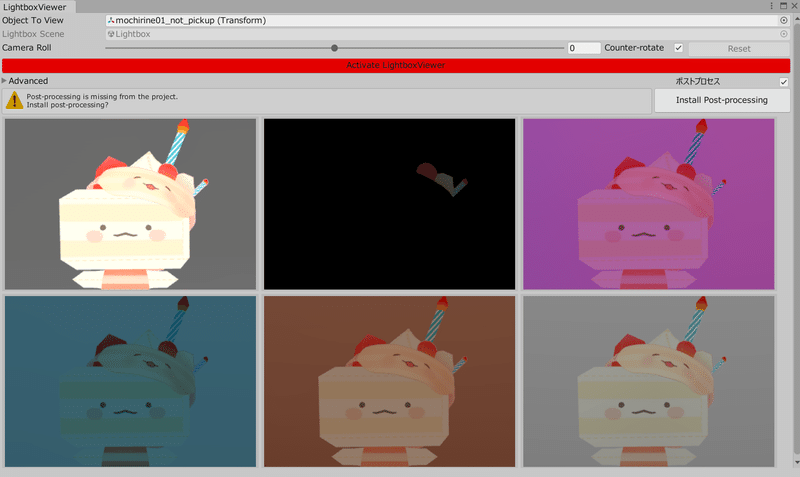Click Install Post-processing button
The height and width of the screenshot is (477, 800).
[x=722, y=100]
